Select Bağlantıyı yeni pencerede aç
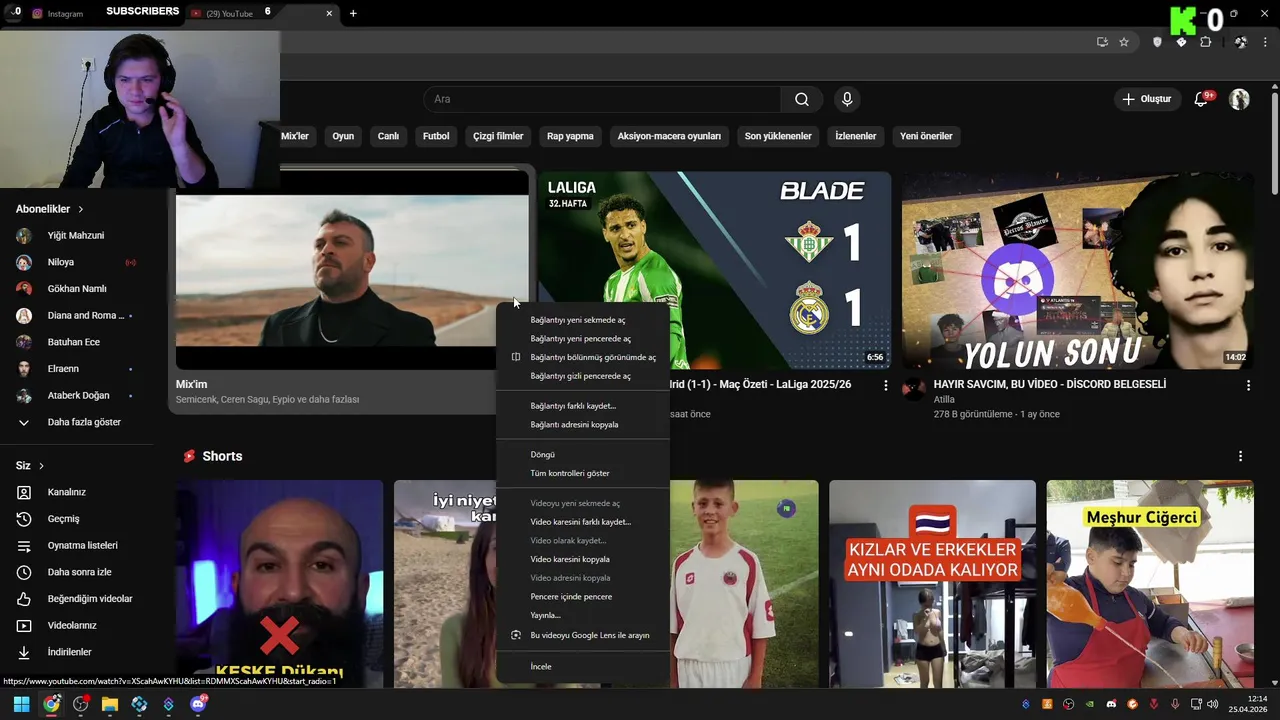The height and width of the screenshot is (720, 1280). pos(583,339)
